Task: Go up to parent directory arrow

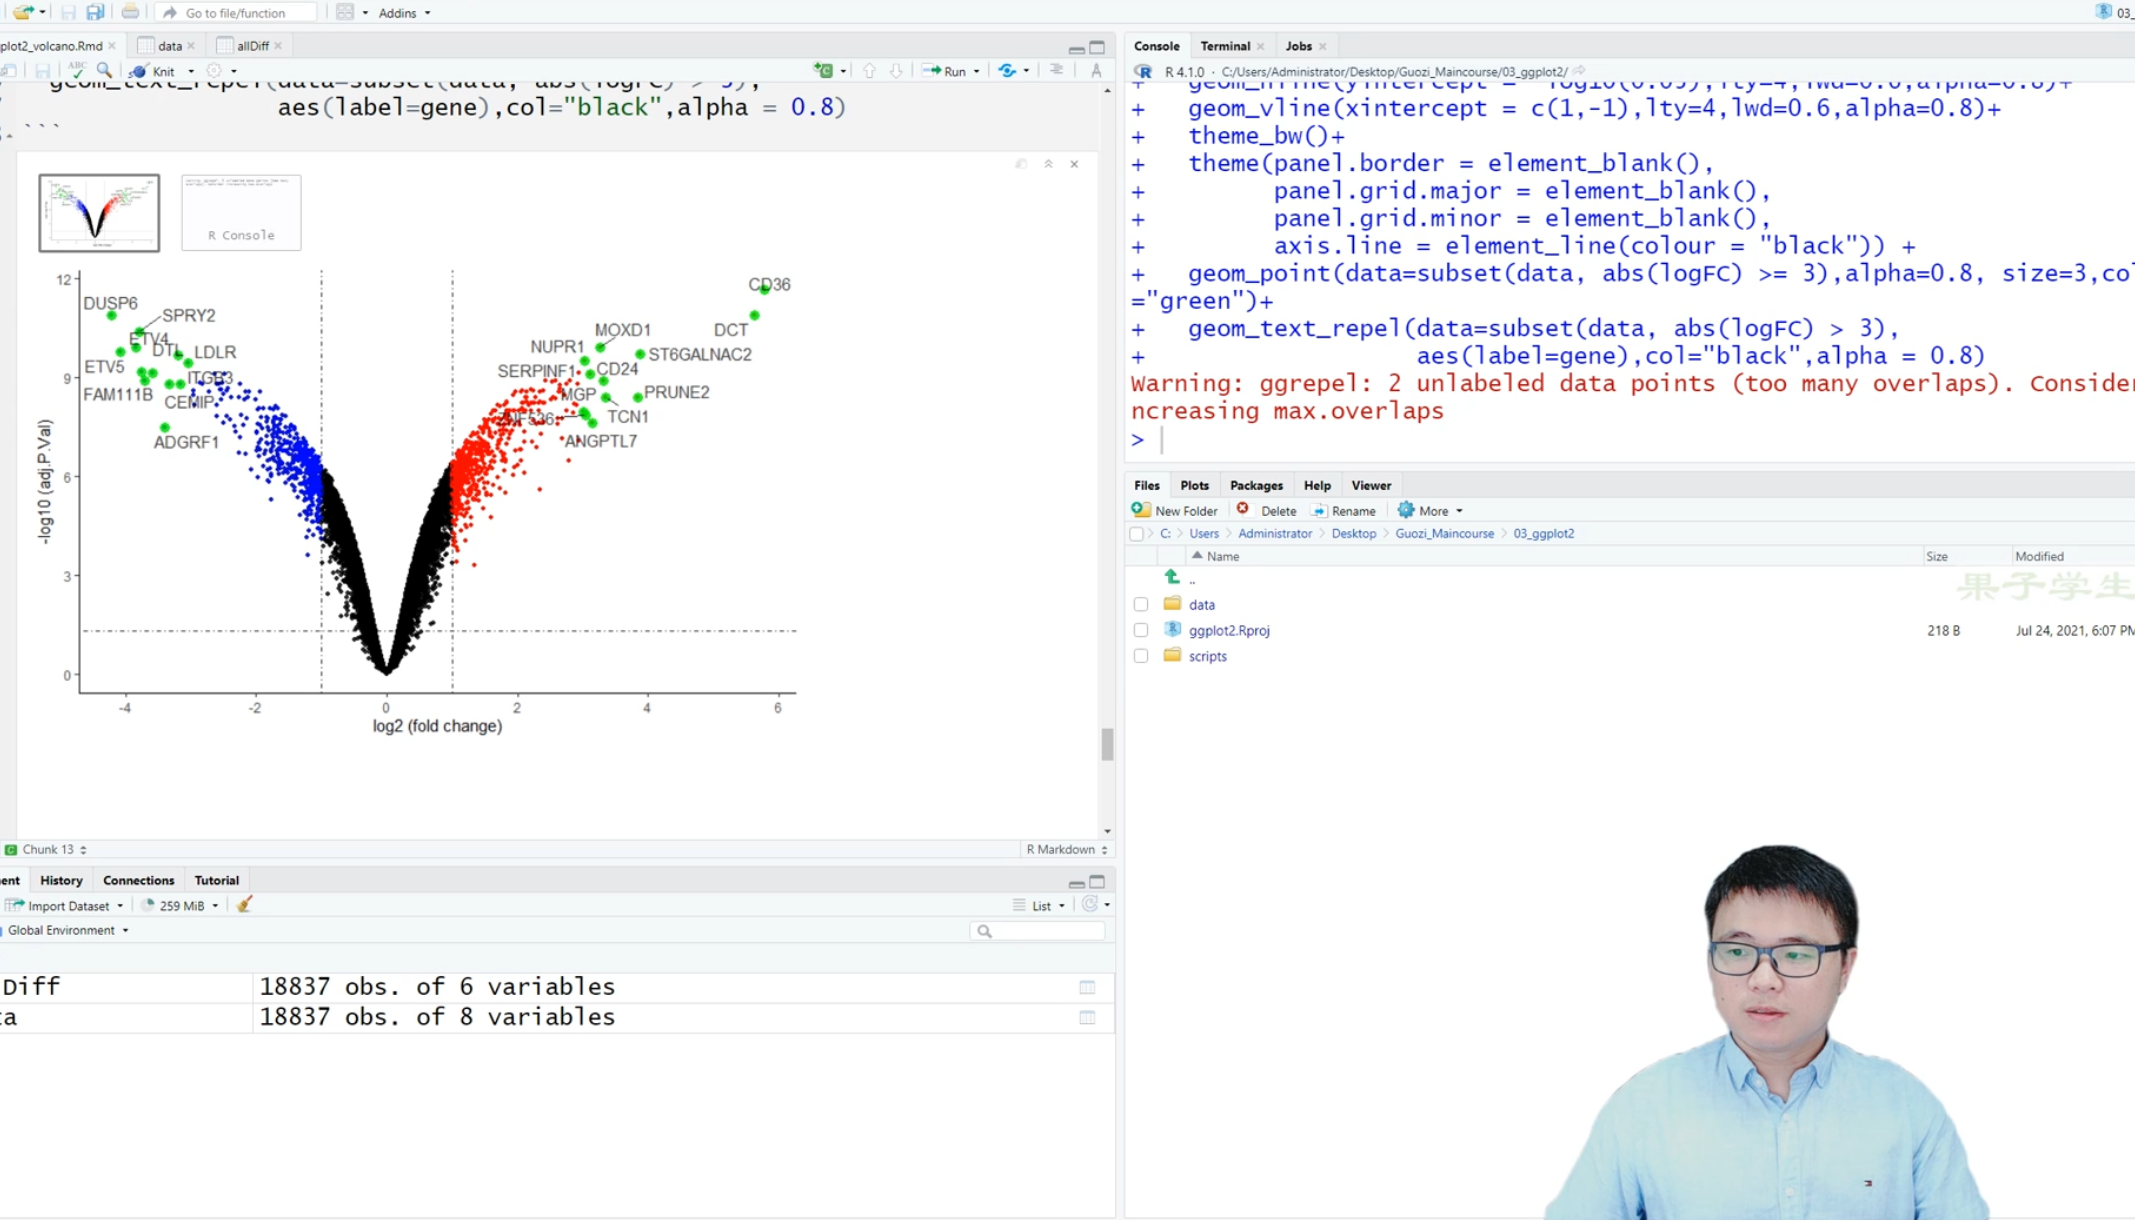Action: (1172, 577)
